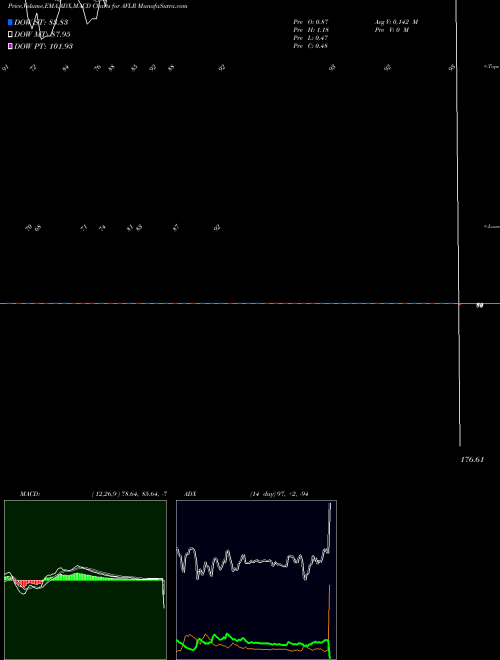The height and width of the screenshot is (660, 500).
Task: Click the (12,26,9) MACD parameters text
Action: [130, 494]
